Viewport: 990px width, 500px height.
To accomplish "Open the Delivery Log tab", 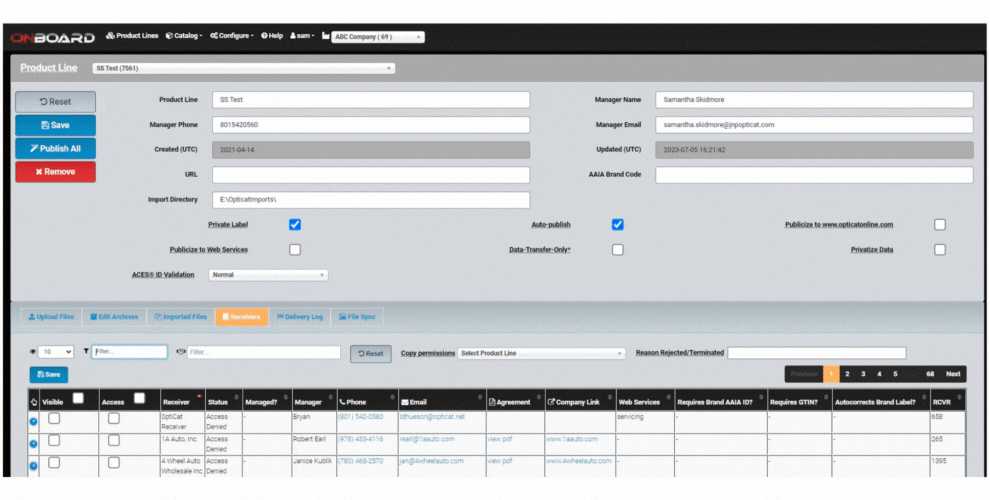I will pyautogui.click(x=300, y=316).
